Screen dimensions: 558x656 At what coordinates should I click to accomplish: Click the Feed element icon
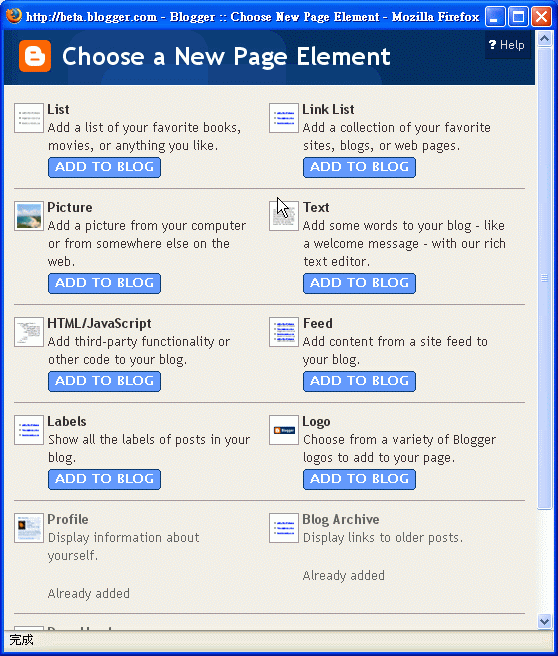point(284,332)
